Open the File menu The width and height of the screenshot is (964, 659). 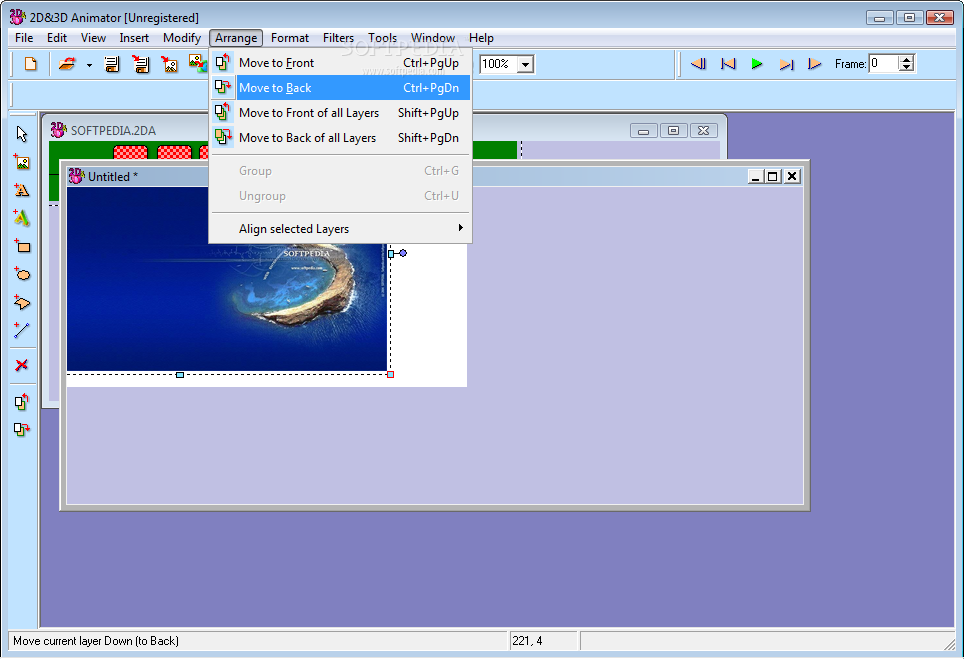point(24,38)
